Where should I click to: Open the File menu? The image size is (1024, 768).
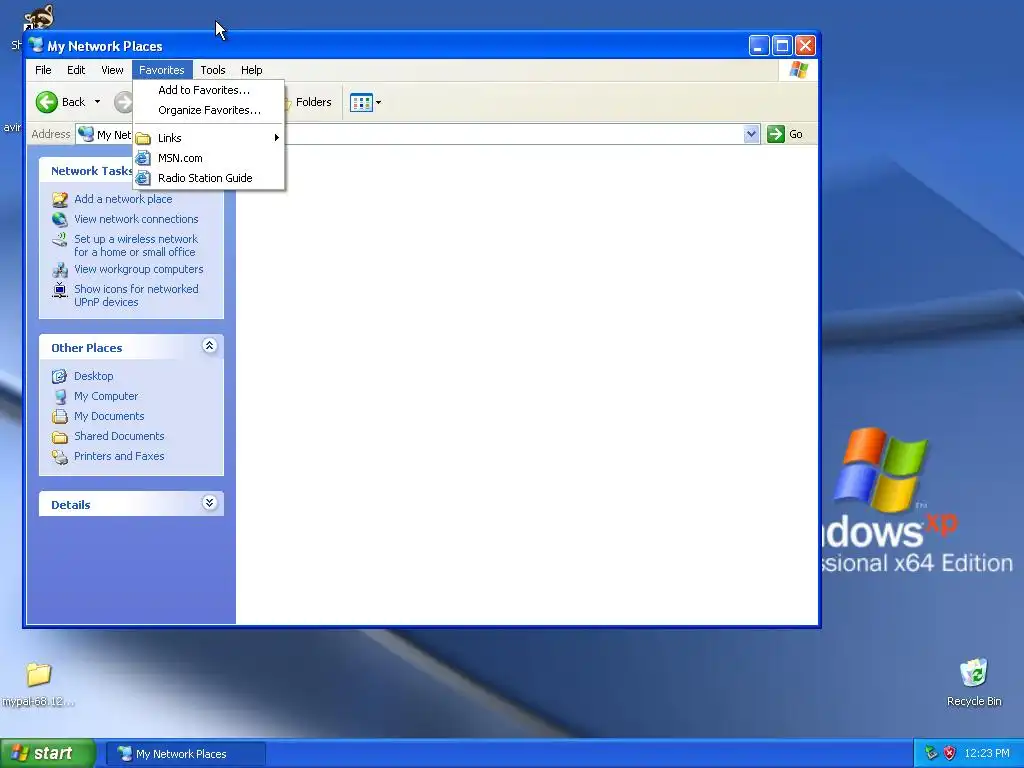pyautogui.click(x=43, y=70)
